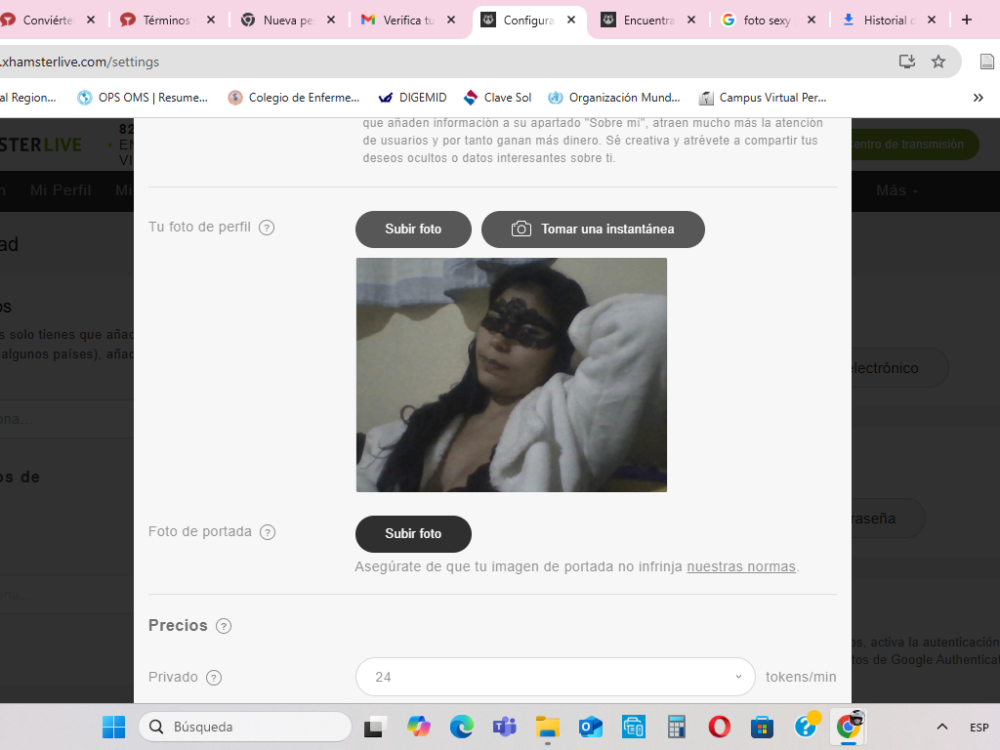Expand hidden system tray icons arrow

point(942,727)
